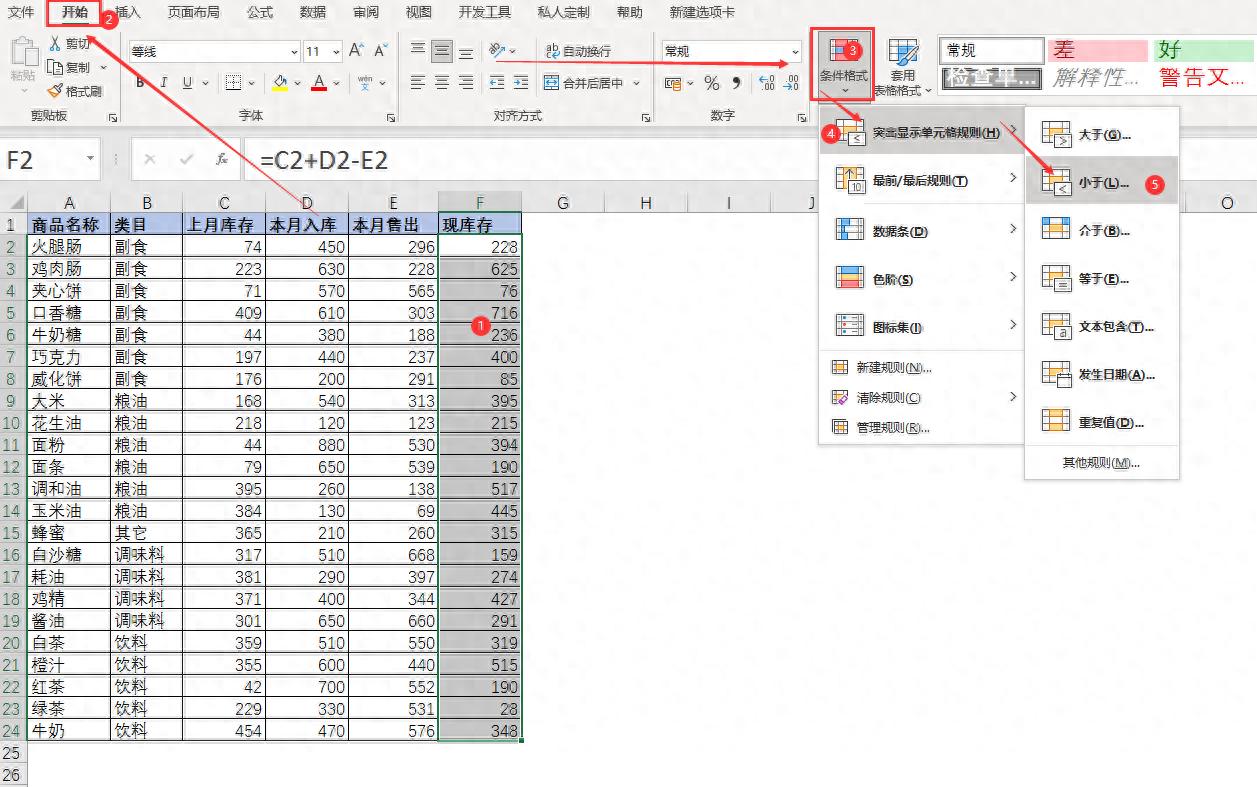Click Merge and Center (合并后居中)
The image size is (1257, 787).
click(584, 83)
